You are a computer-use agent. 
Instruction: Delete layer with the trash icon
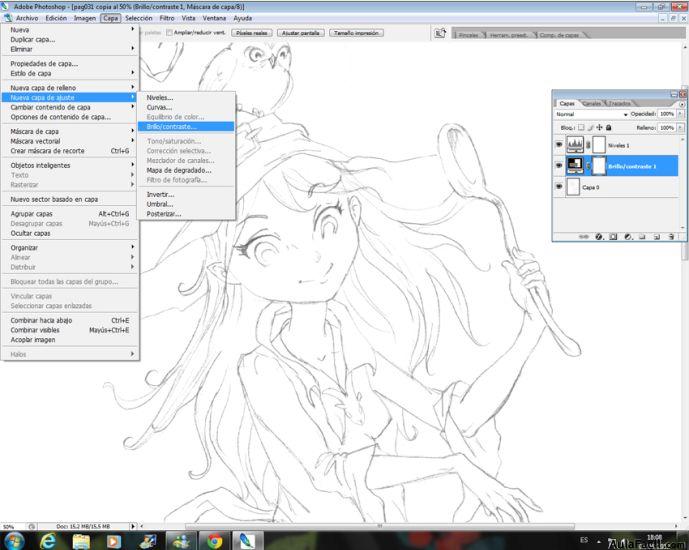click(x=671, y=237)
